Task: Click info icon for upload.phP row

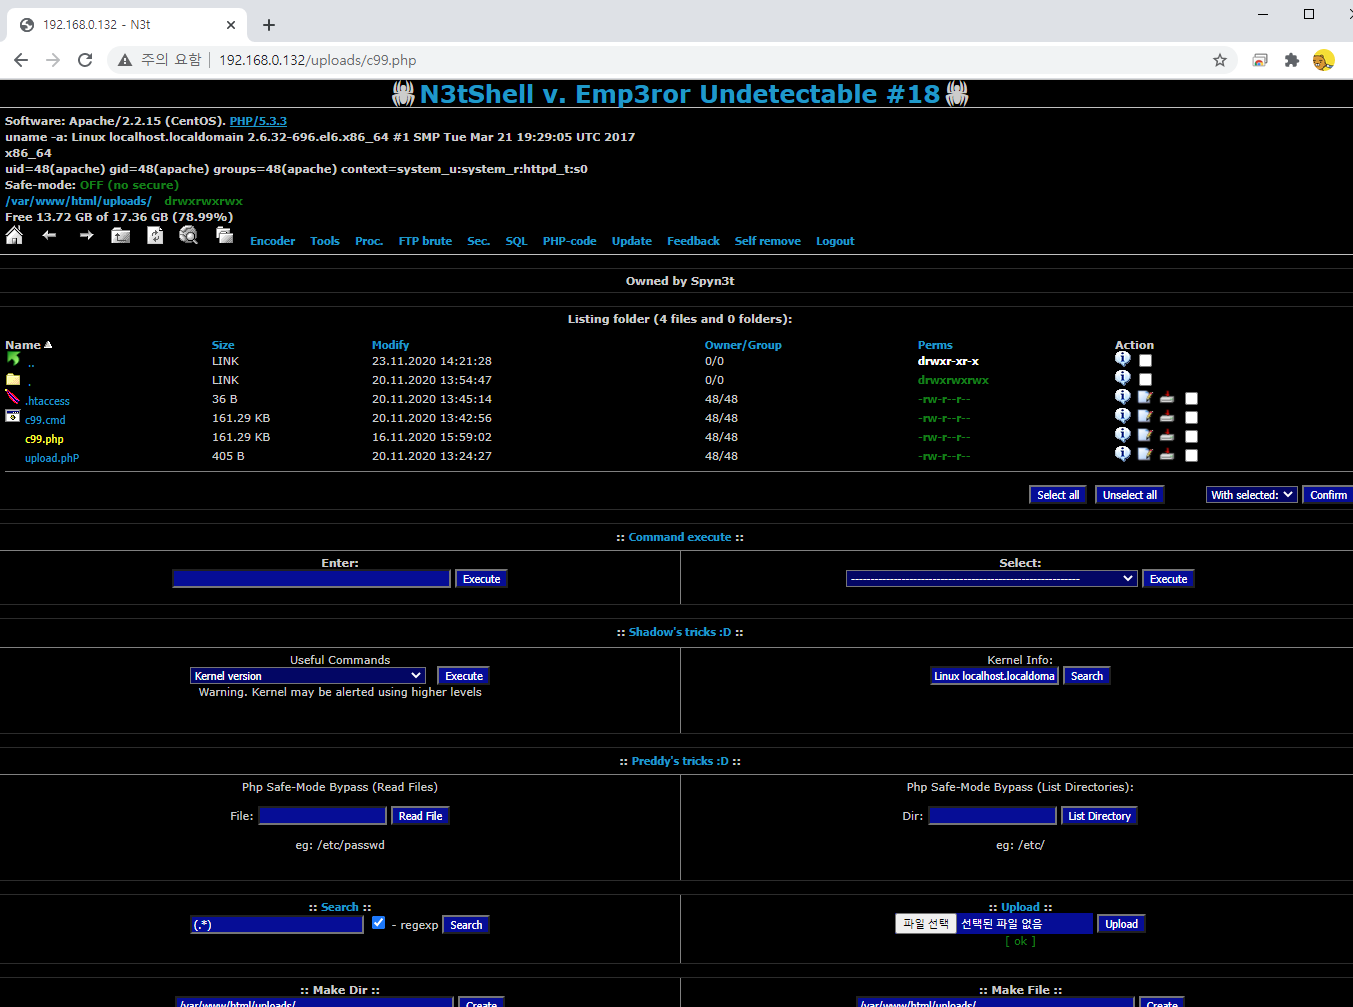Action: tap(1123, 454)
